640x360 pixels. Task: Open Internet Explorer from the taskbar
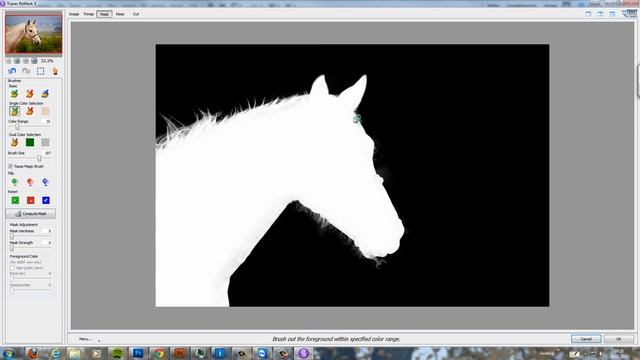tap(55, 353)
